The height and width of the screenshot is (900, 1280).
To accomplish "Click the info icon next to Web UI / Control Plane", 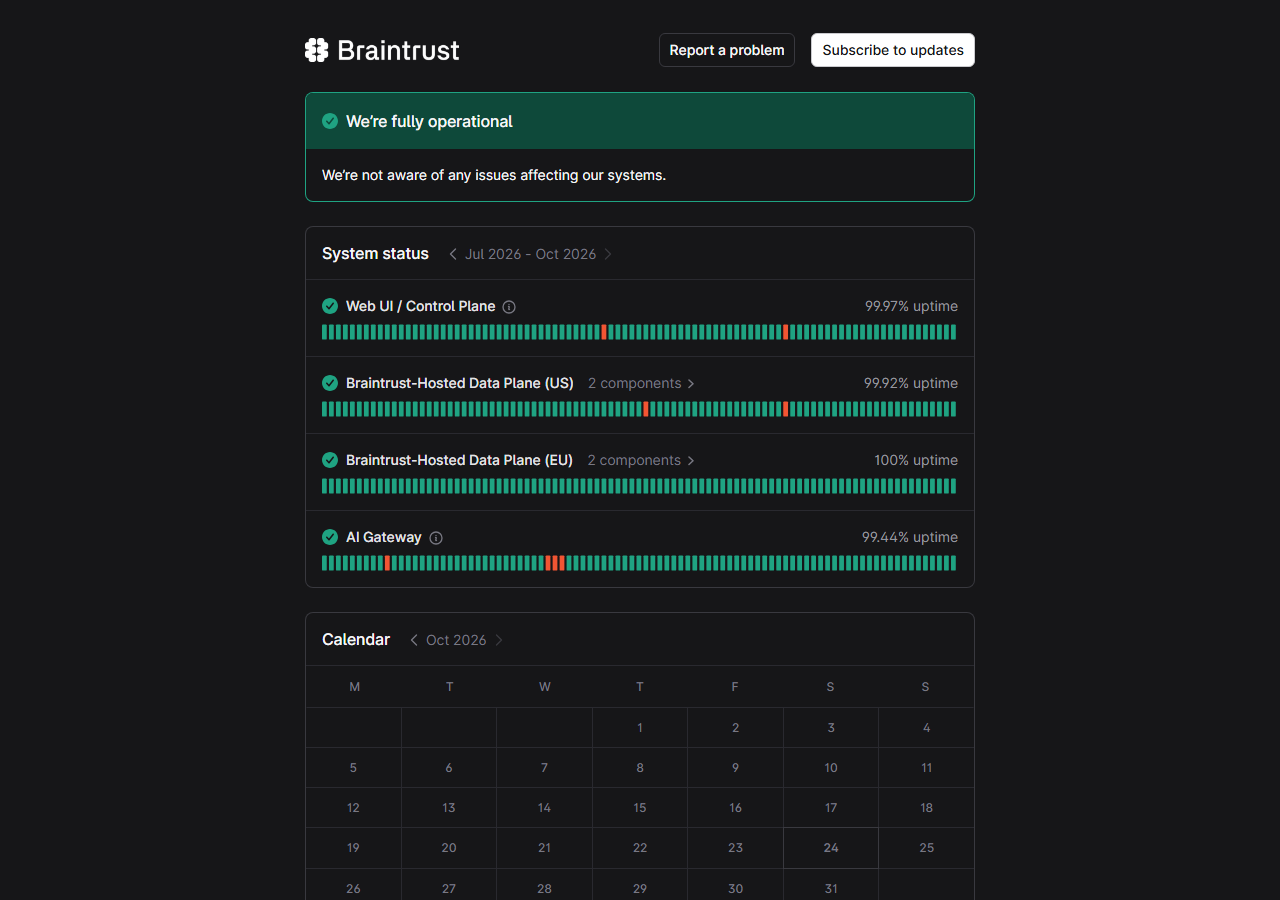I will click(509, 307).
